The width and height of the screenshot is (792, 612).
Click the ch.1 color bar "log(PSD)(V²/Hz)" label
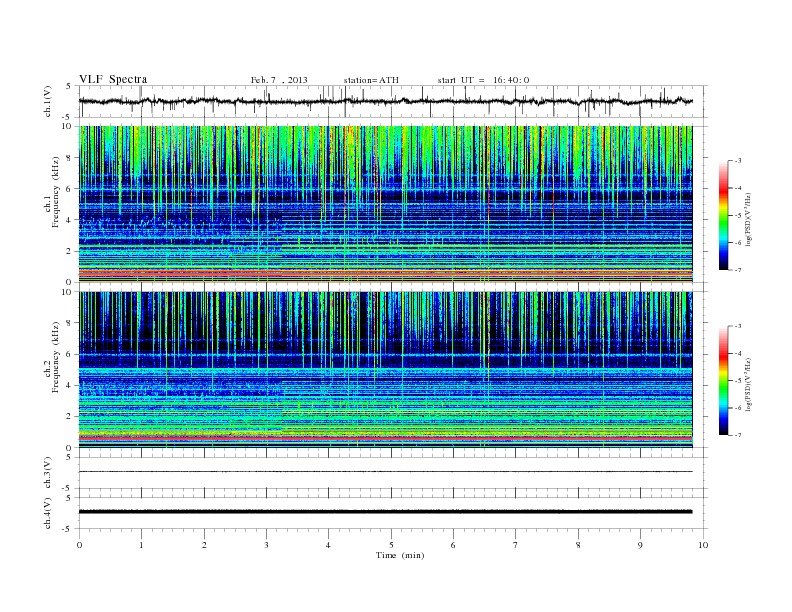pos(748,219)
